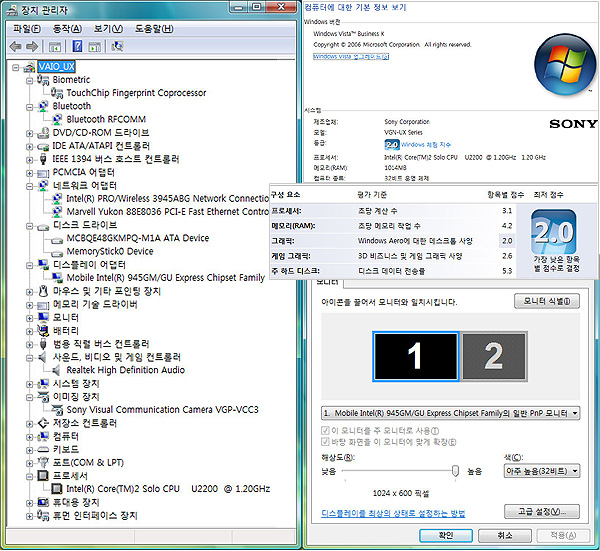Collapse the 프로세서 tree node
This screenshot has width=600, height=551.
pyautogui.click(x=29, y=476)
